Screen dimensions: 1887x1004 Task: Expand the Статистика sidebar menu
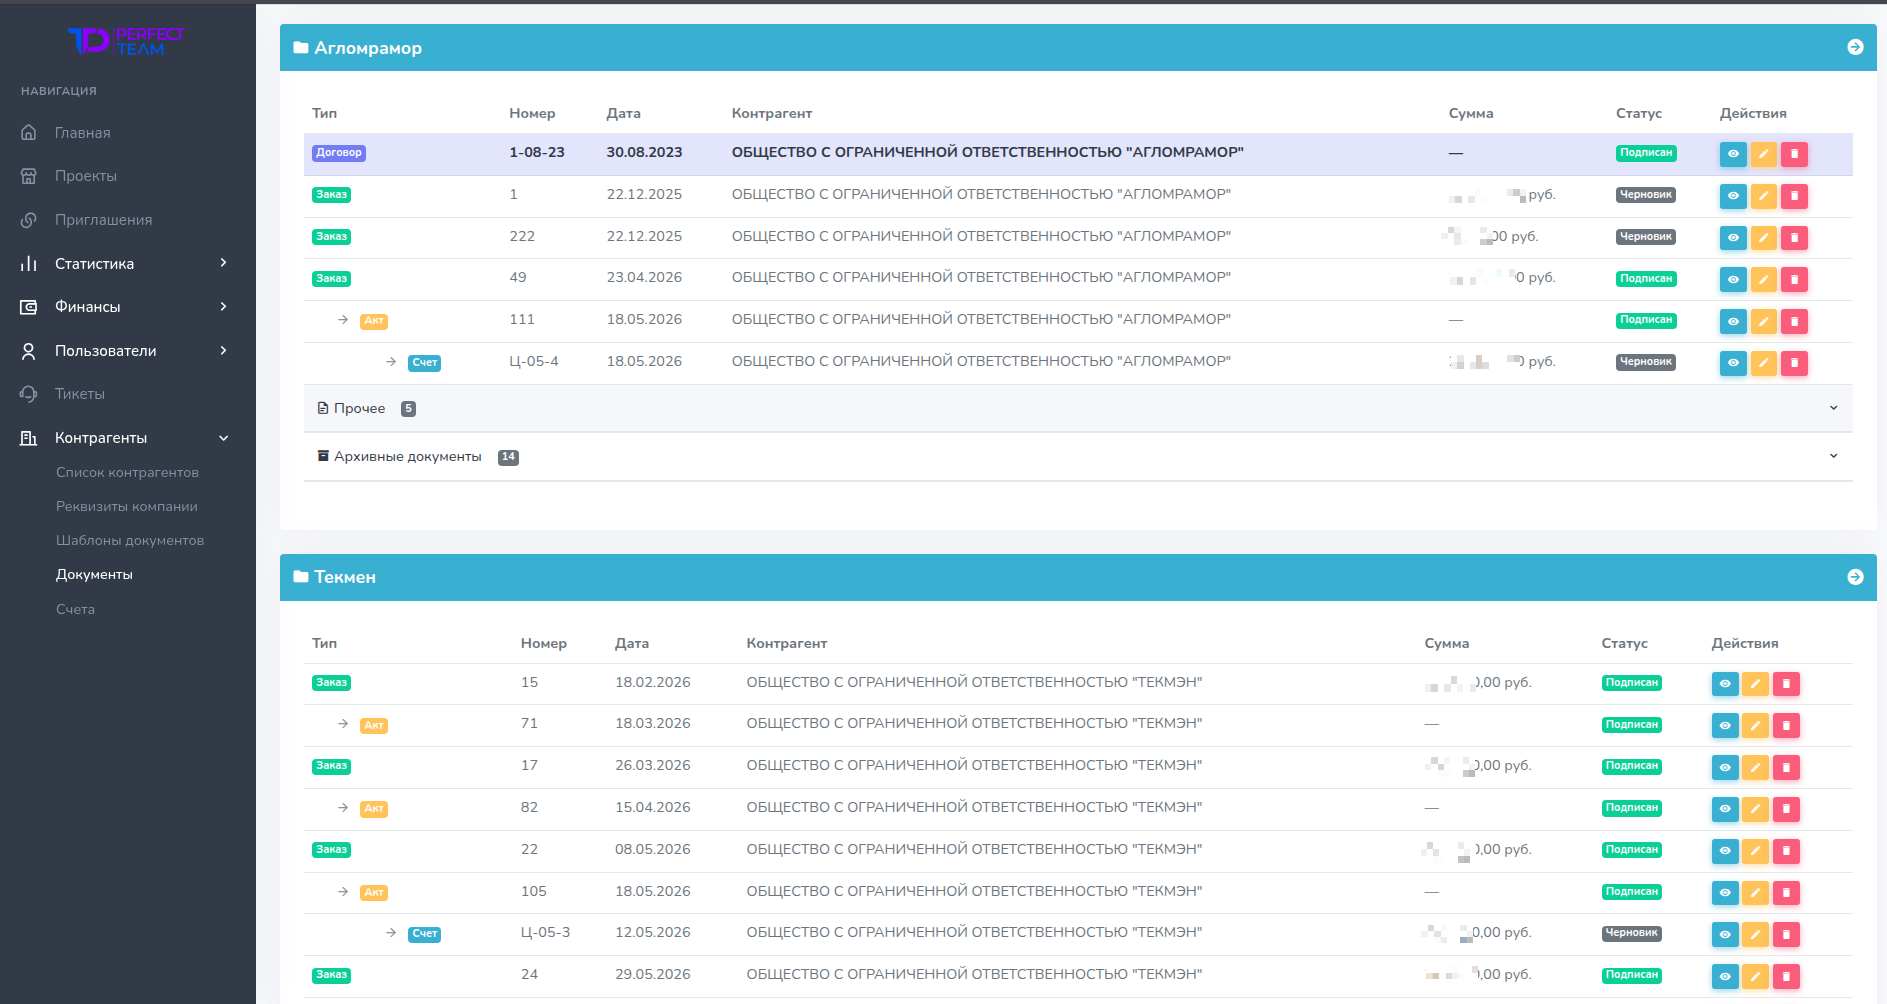[128, 264]
